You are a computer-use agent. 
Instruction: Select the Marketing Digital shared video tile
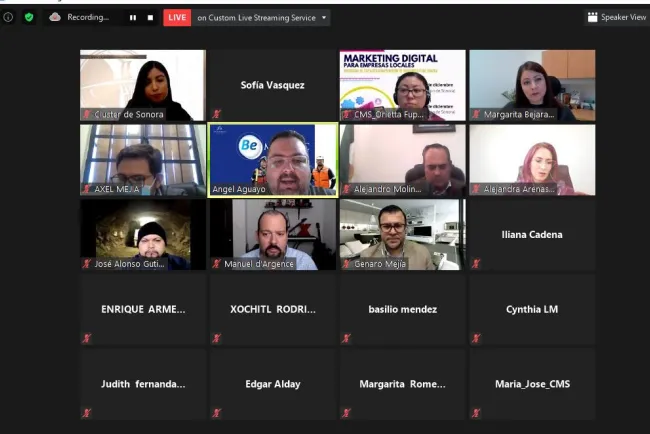[401, 84]
